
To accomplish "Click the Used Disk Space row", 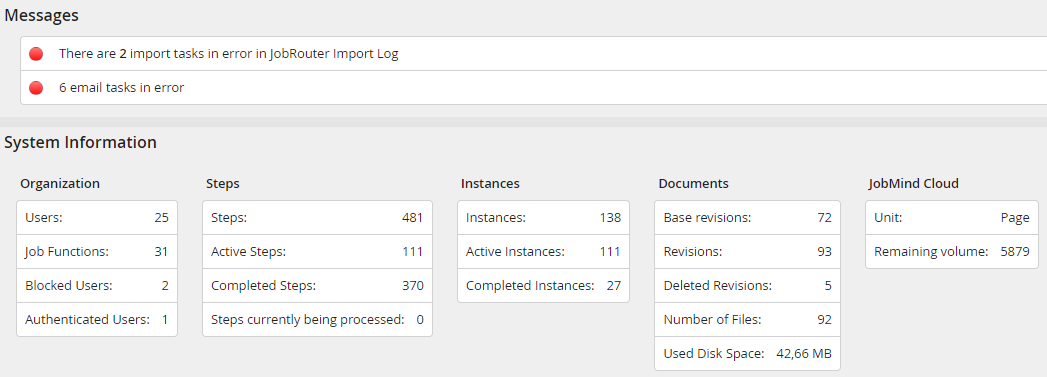I will click(x=747, y=354).
